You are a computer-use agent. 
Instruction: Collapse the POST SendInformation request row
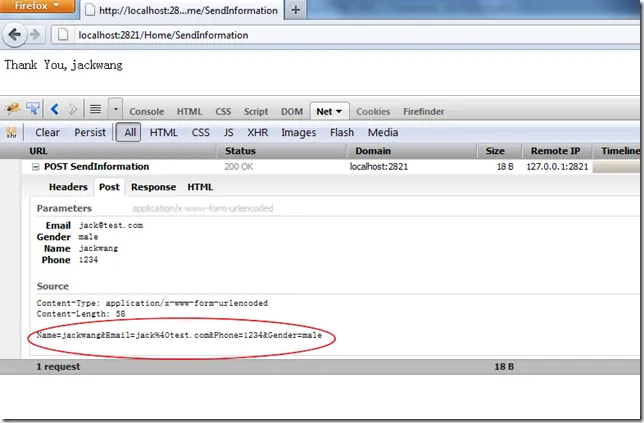coord(36,167)
